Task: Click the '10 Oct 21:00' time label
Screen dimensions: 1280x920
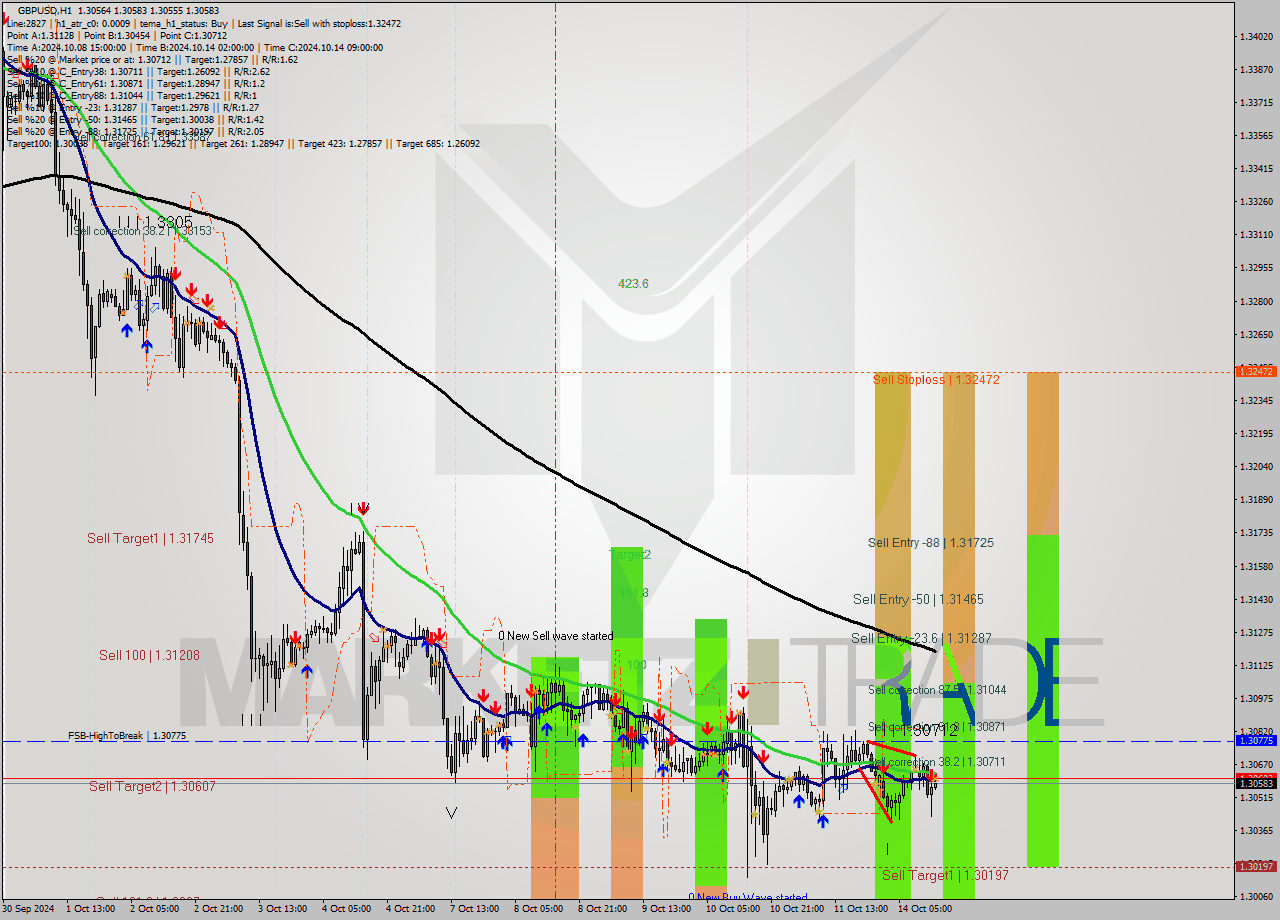Action: pos(796,909)
